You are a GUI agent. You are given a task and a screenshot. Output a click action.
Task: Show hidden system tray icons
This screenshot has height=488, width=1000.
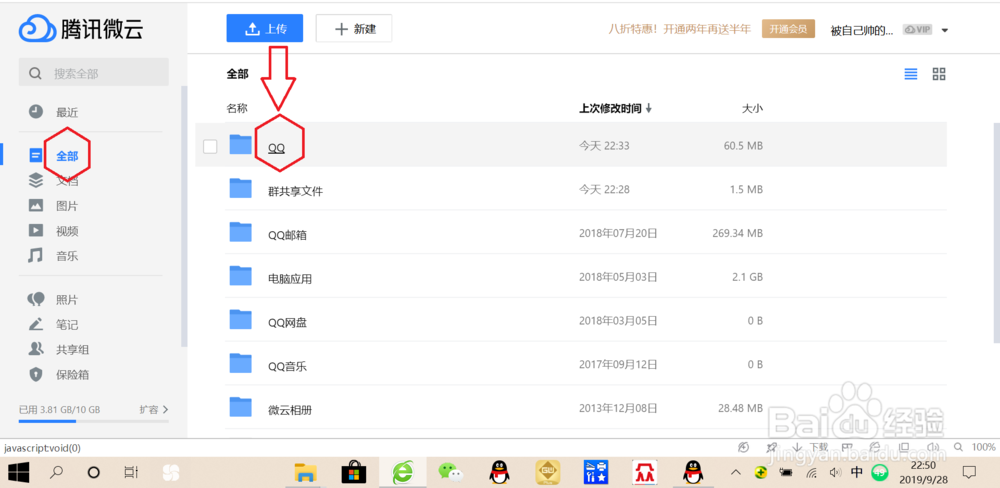tap(736, 473)
